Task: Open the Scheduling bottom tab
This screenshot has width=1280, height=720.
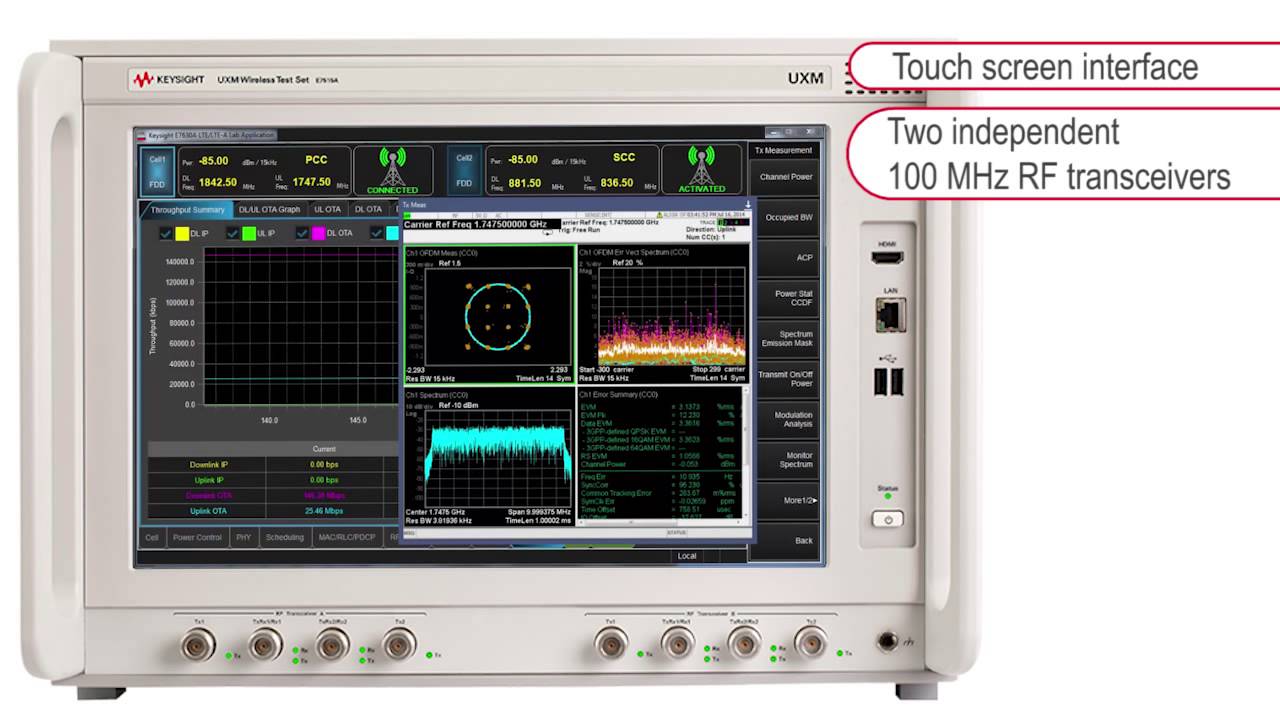Action: pos(284,537)
